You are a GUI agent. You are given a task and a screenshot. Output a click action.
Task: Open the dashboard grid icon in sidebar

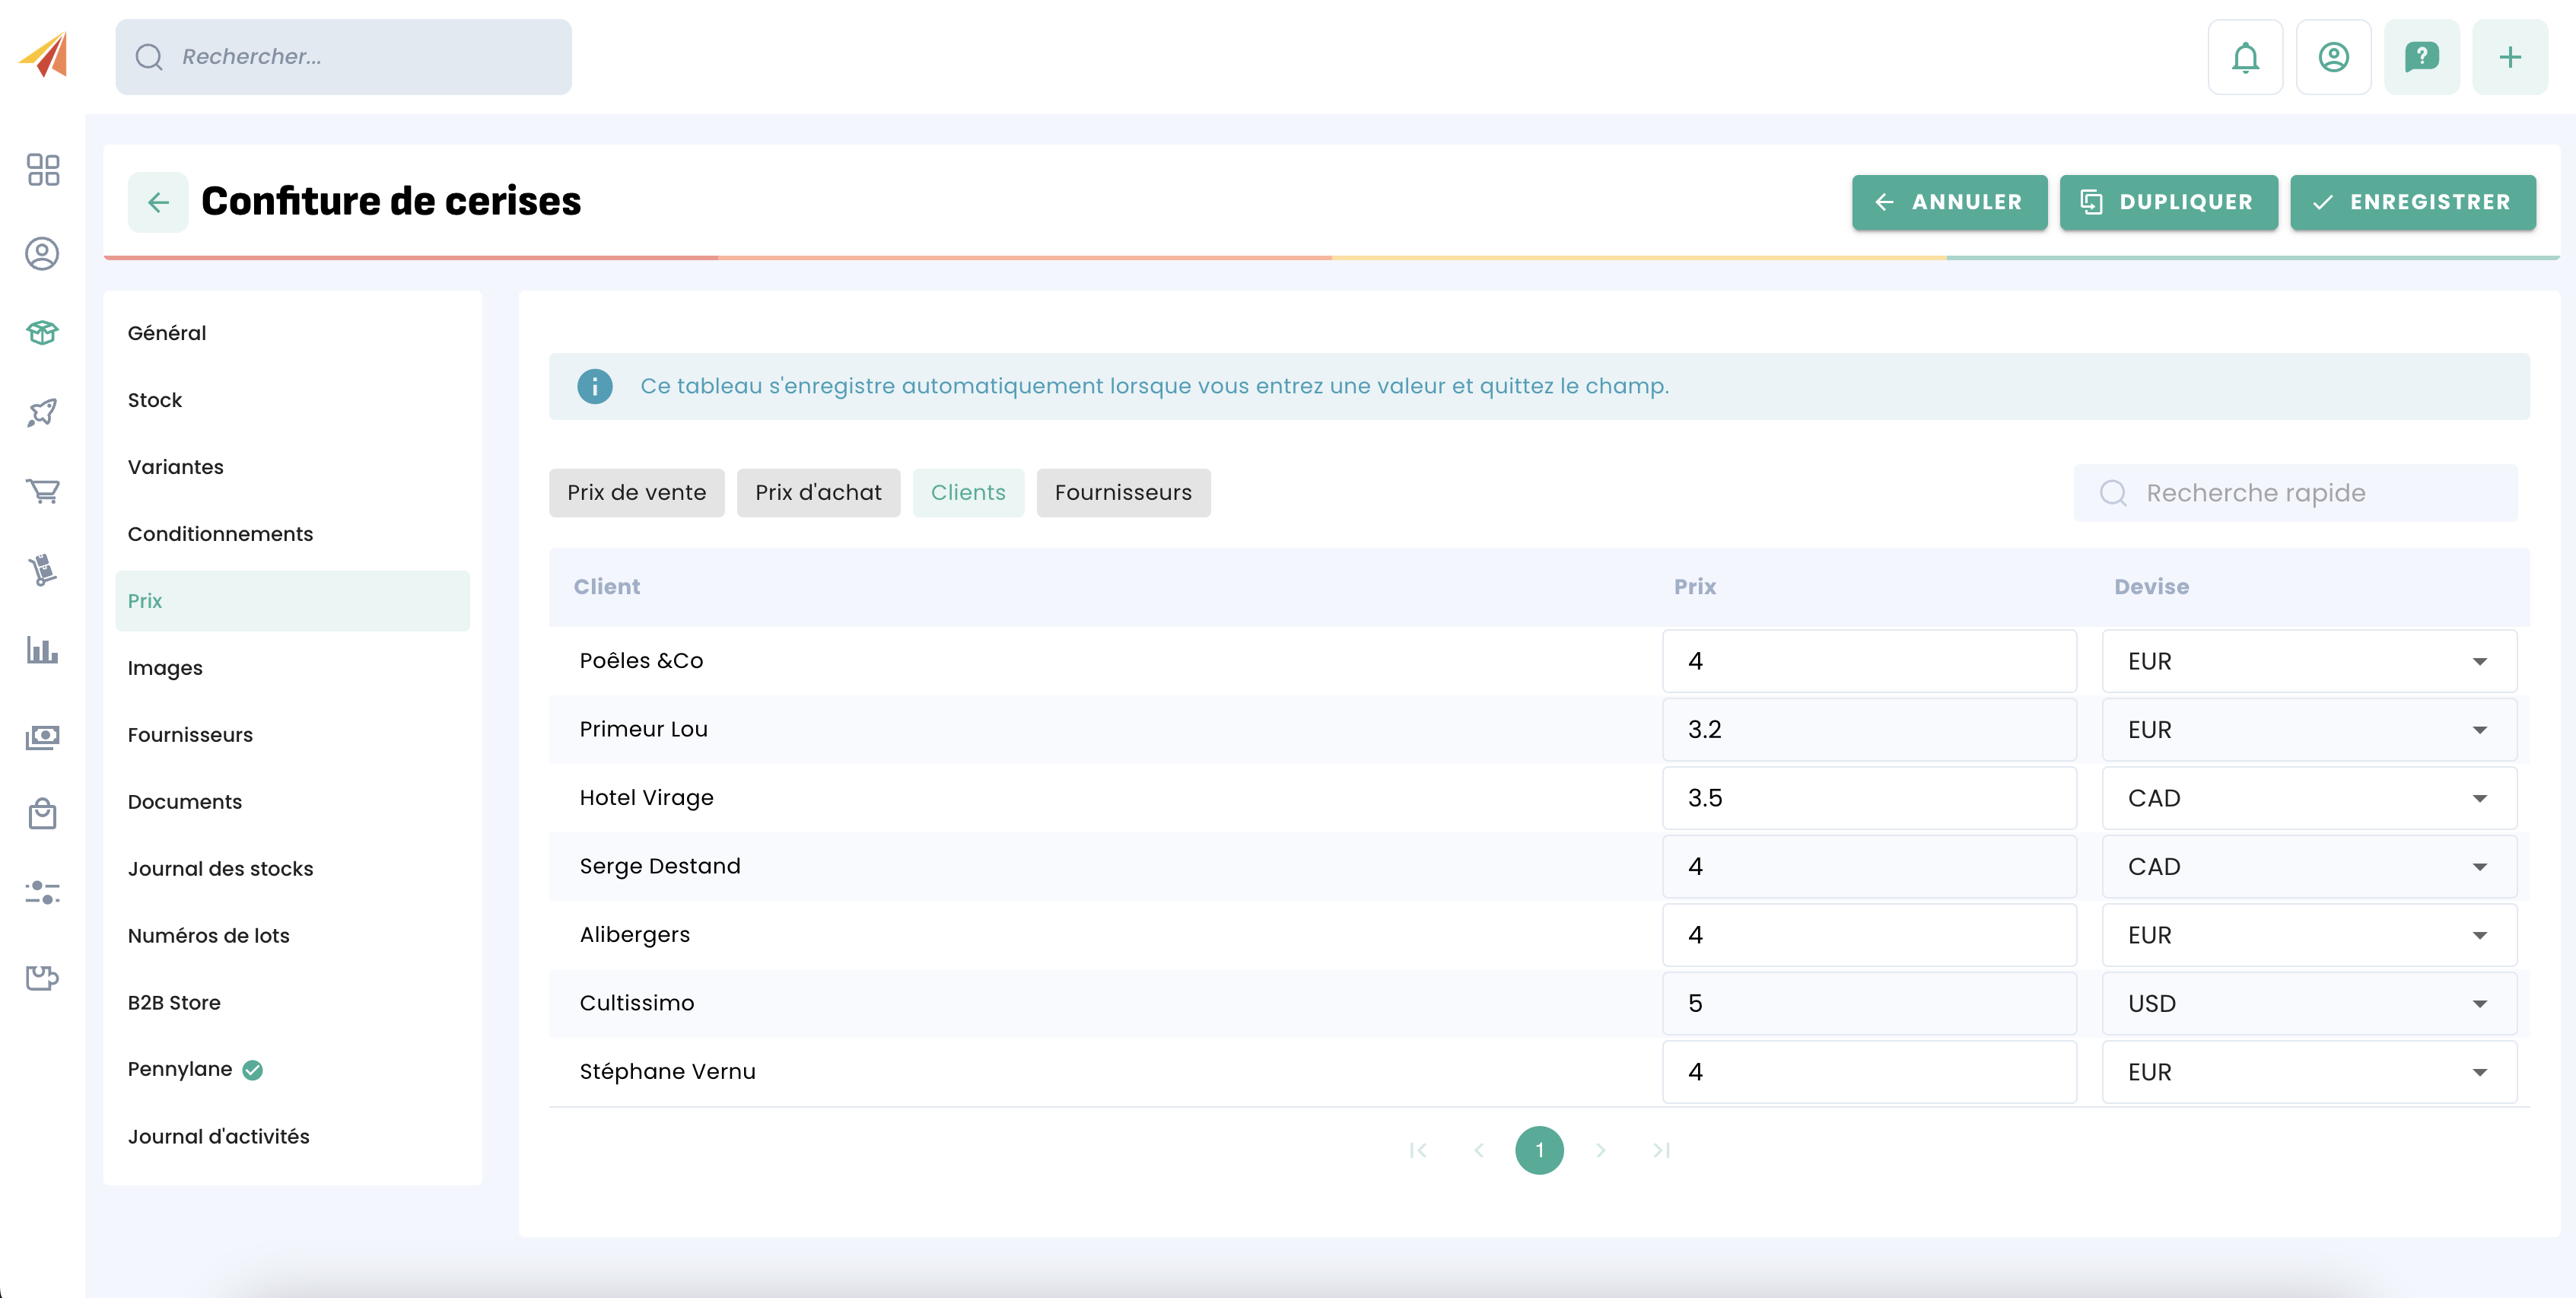(x=43, y=170)
